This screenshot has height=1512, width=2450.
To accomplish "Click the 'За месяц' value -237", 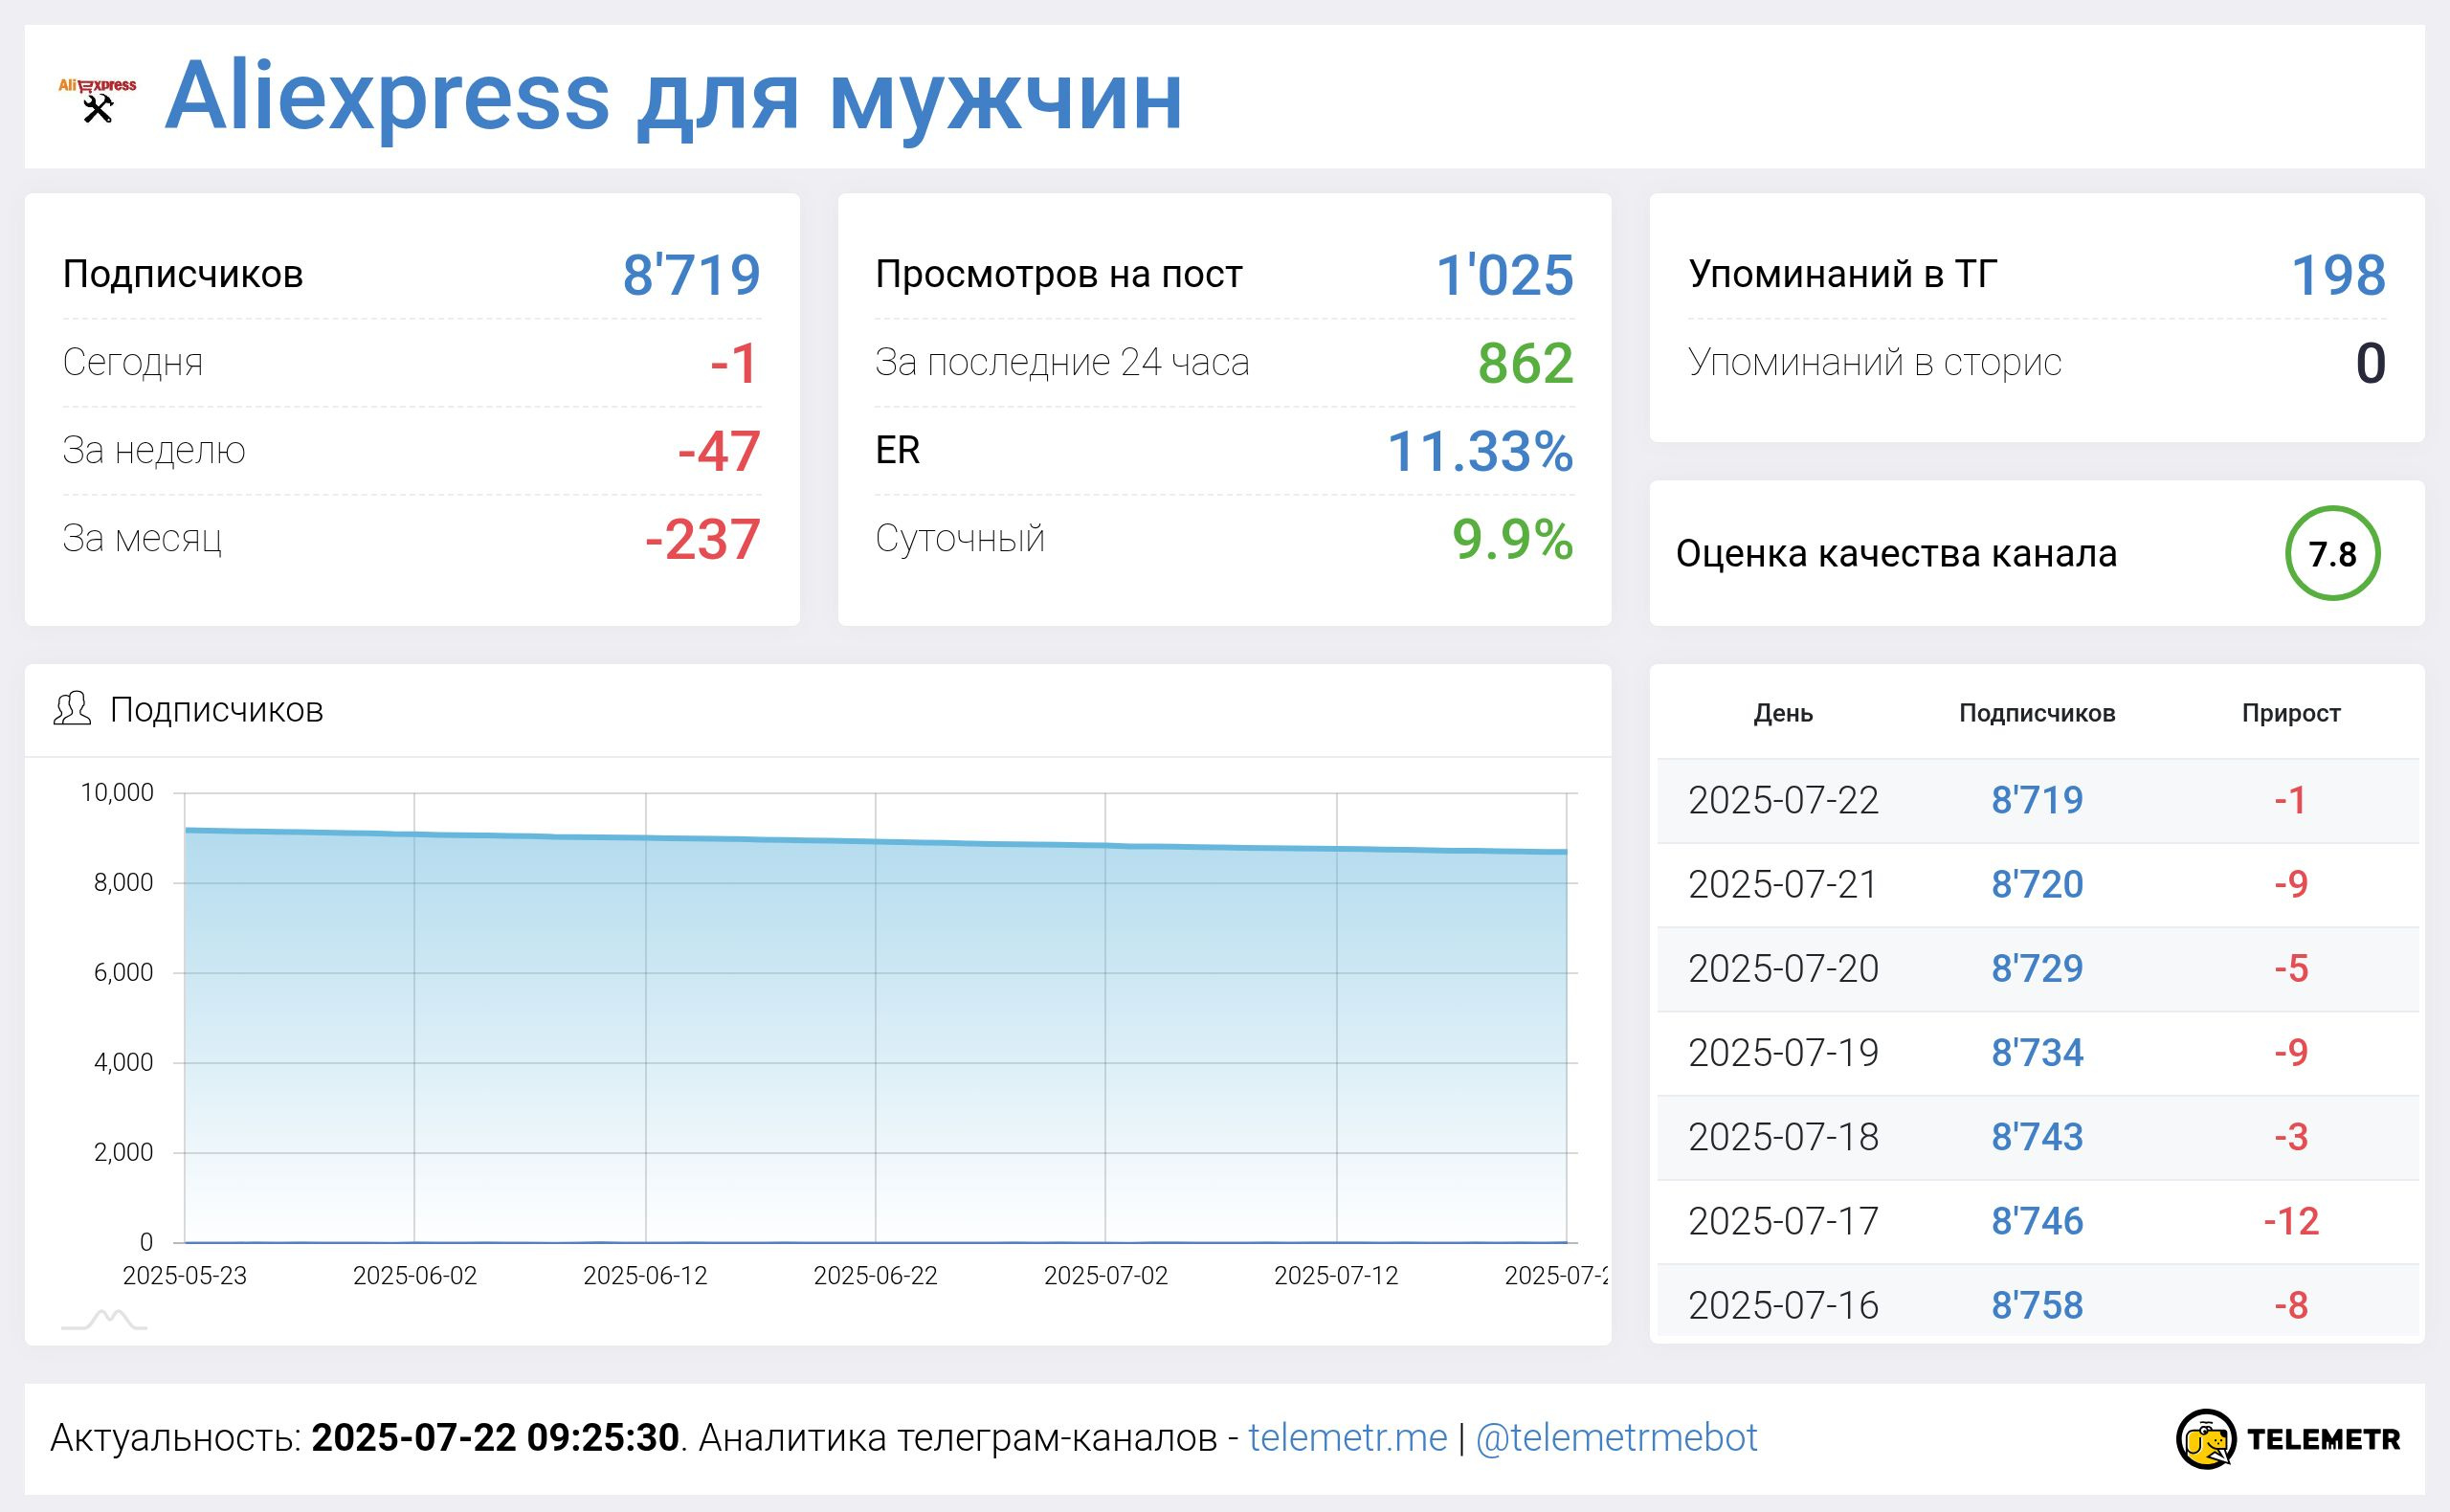I will (703, 539).
